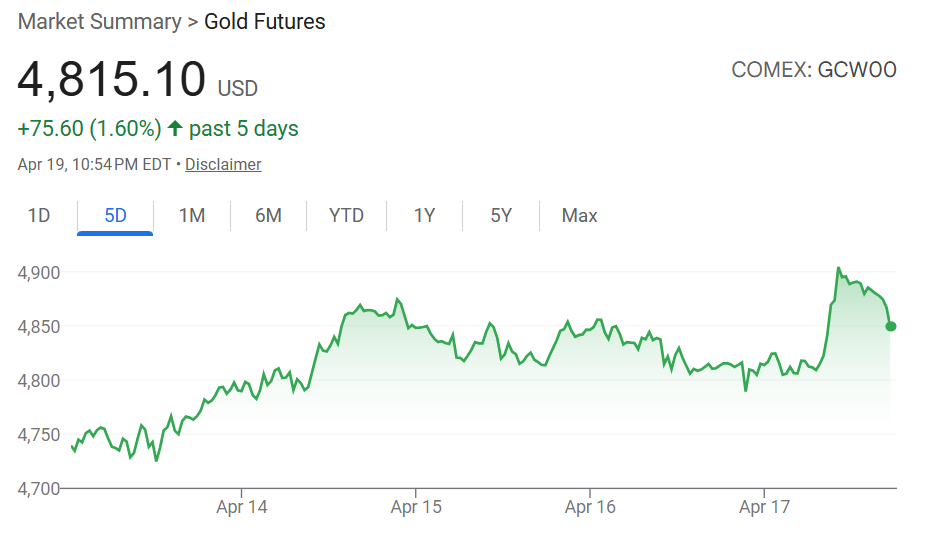Screen dimensions: 933x537
Task: Click the 4,815.10 price value
Action: (x=112, y=79)
